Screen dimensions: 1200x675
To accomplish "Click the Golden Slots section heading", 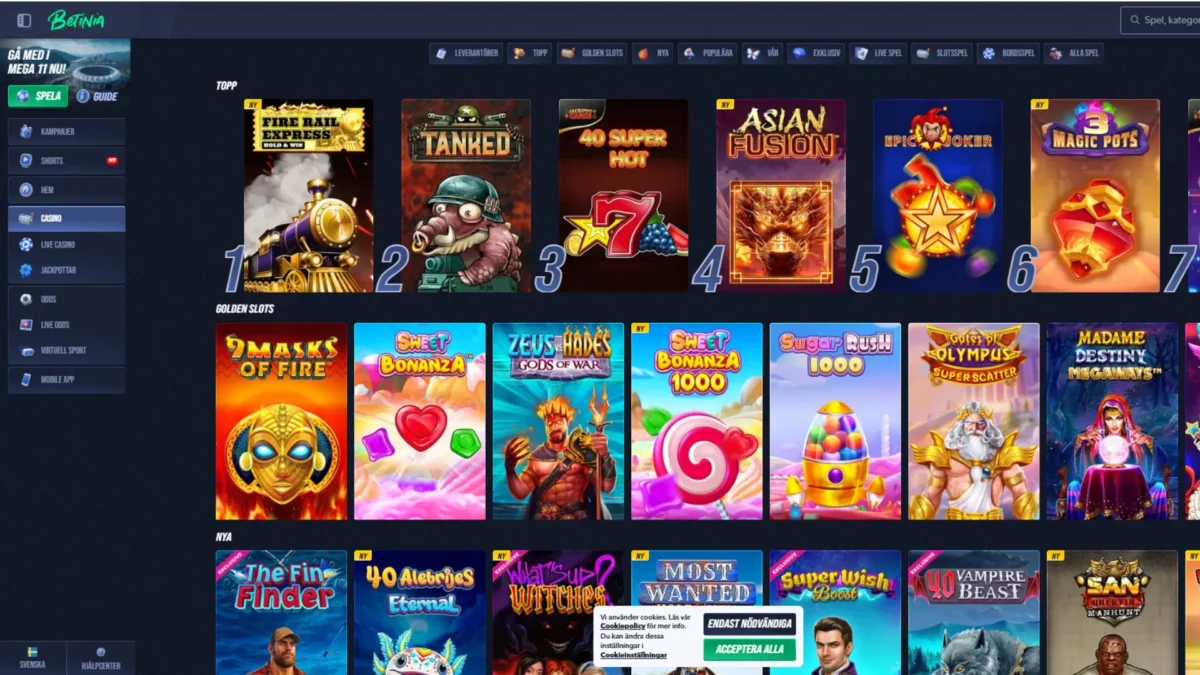I will point(245,309).
